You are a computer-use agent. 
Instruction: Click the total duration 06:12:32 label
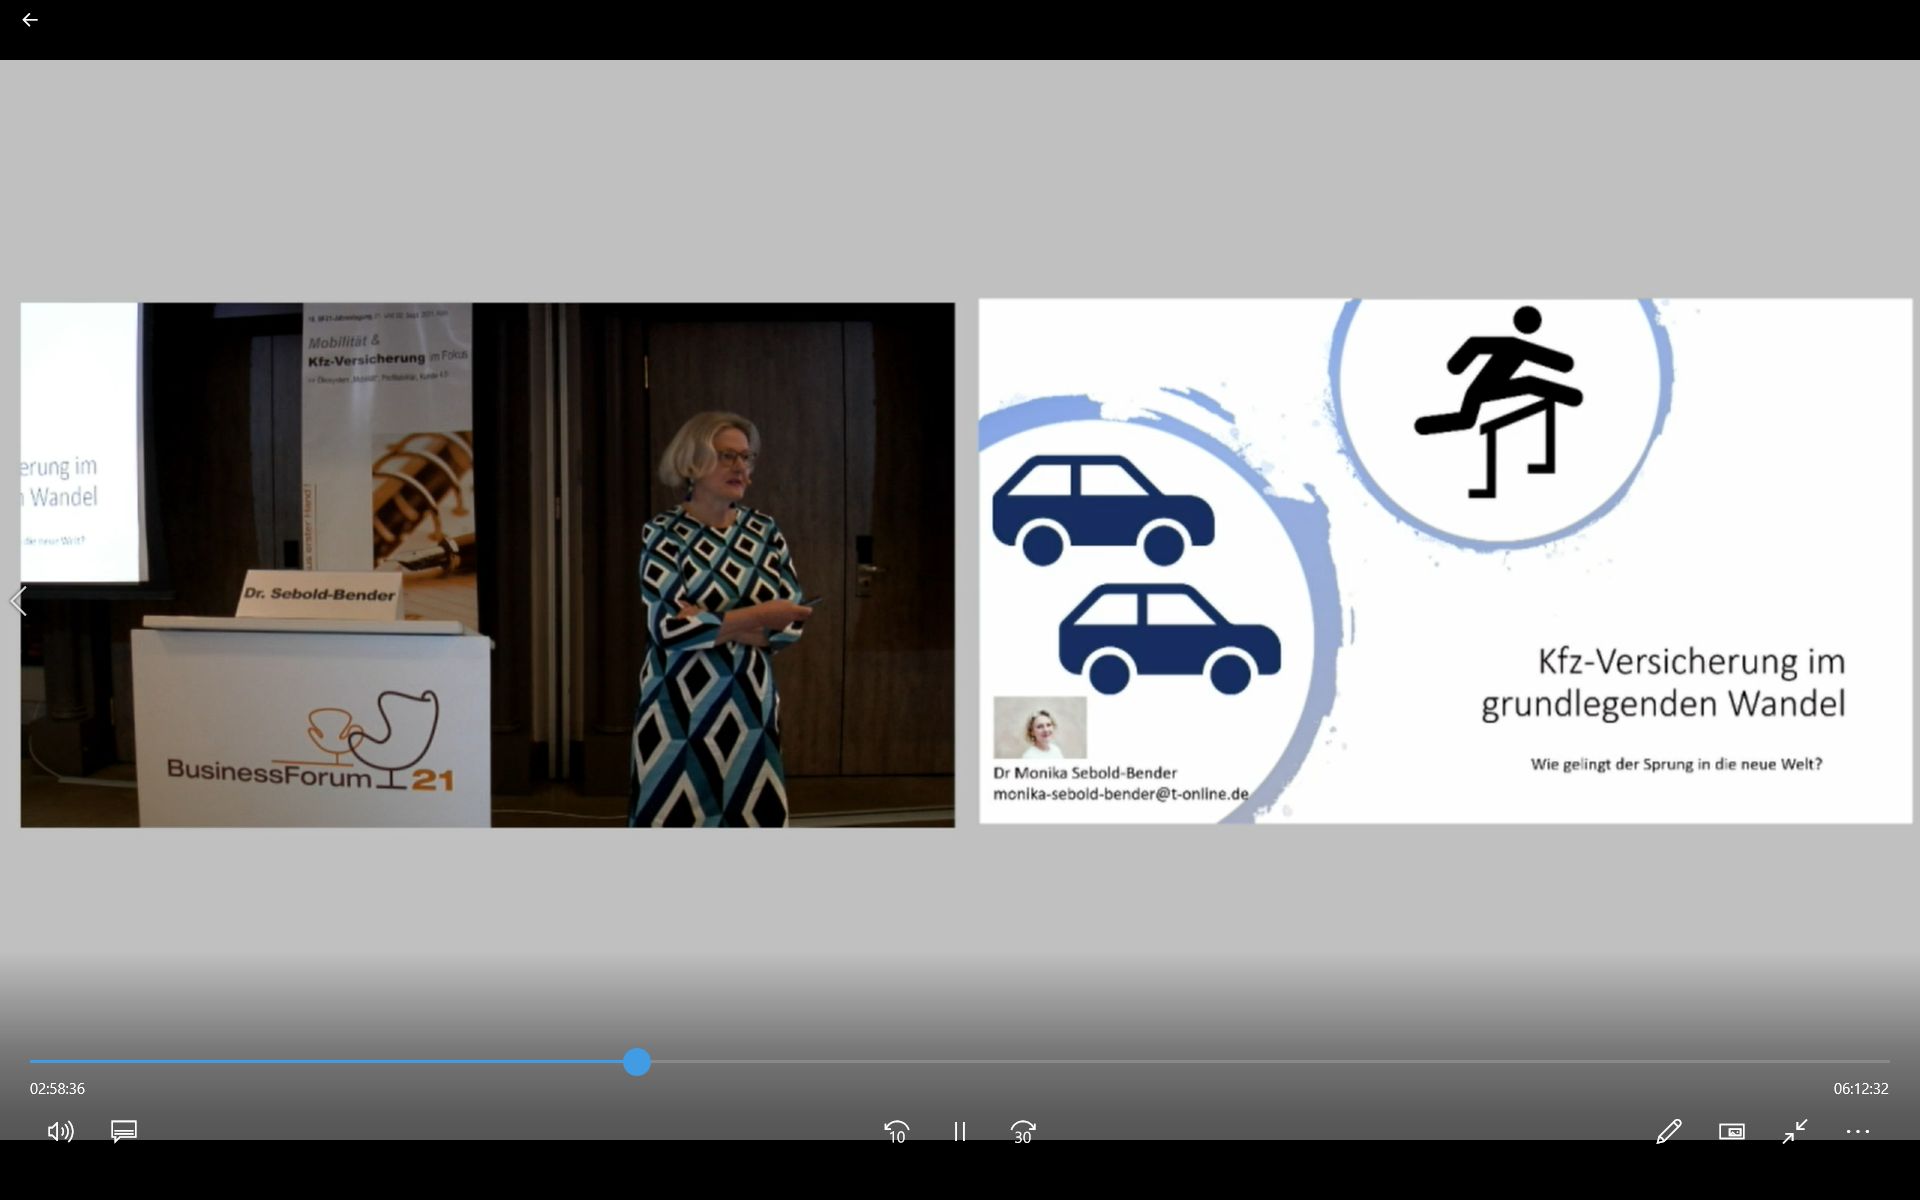coord(1860,1088)
